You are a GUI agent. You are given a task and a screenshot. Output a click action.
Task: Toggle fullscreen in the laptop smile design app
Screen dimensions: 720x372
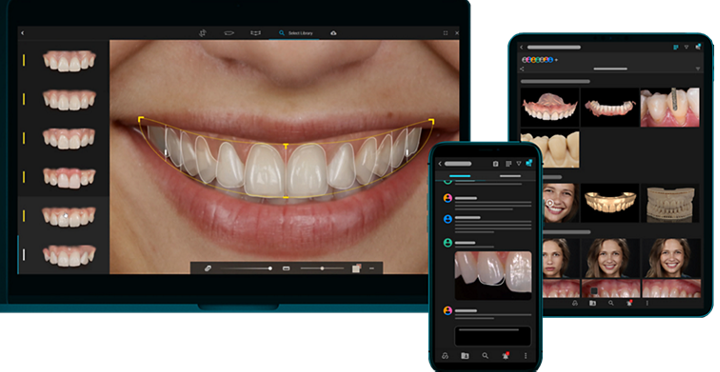[x=445, y=33]
